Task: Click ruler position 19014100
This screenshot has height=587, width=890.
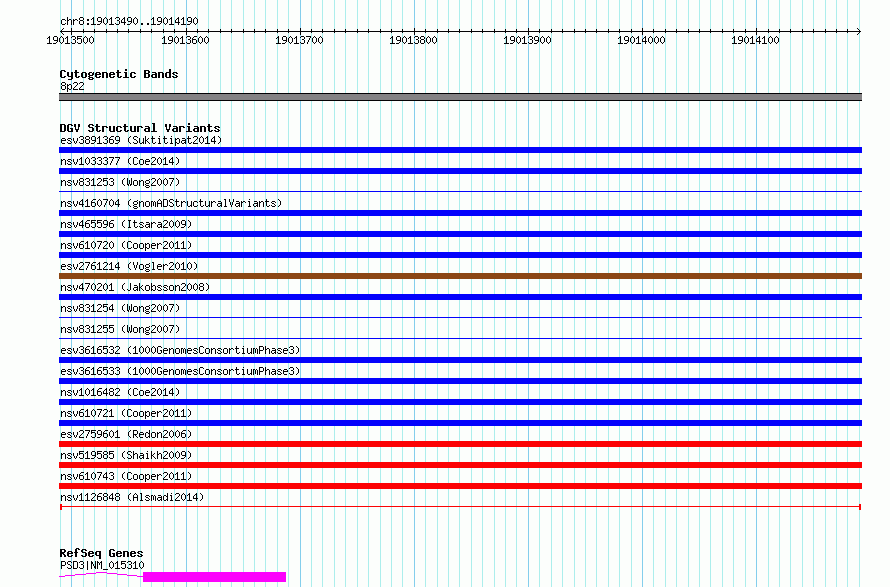Action: [755, 40]
